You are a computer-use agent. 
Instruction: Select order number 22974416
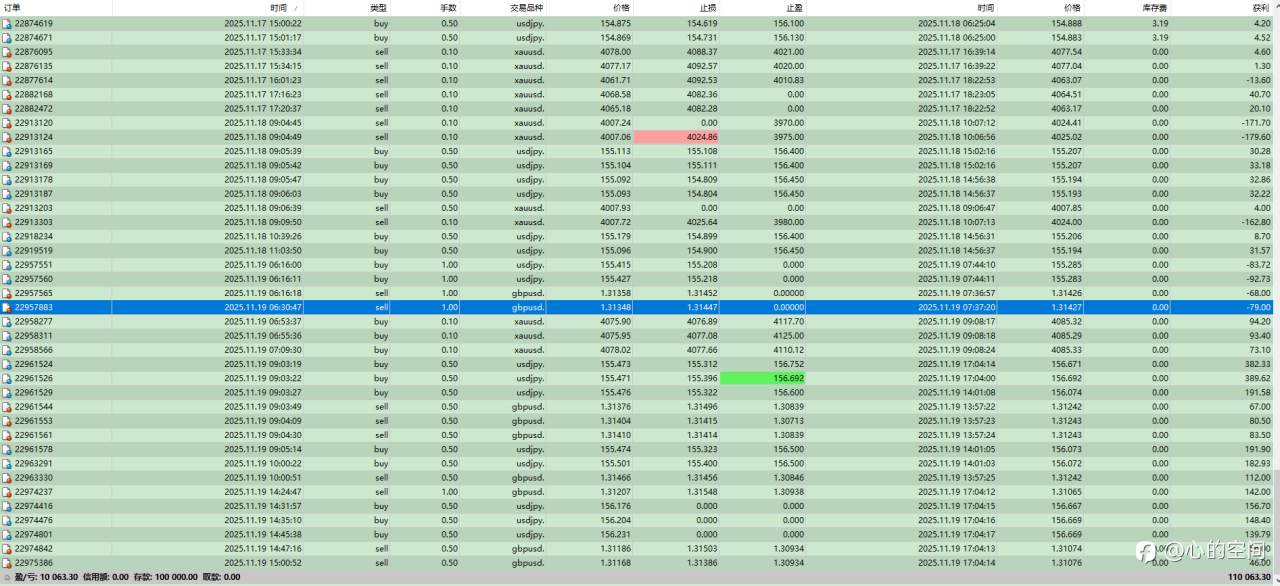(x=34, y=506)
